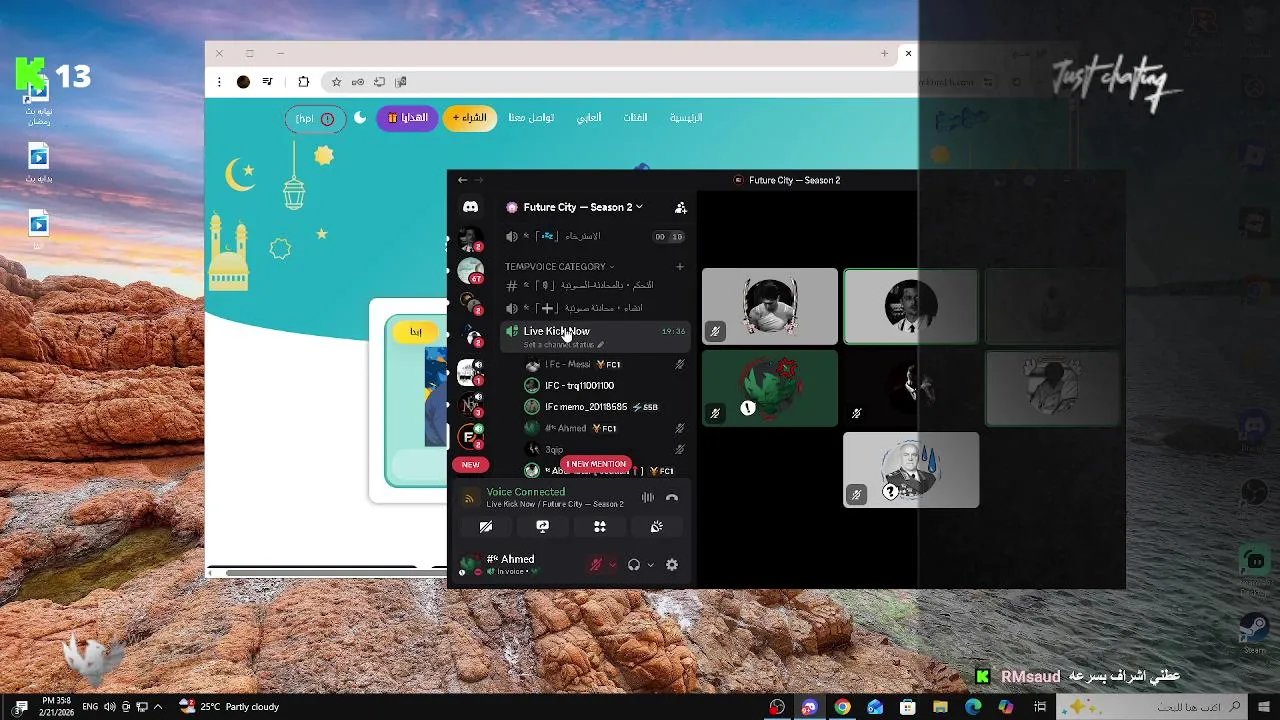Open the الفئات nav item
Viewport: 1280px width, 720px height.
pyautogui.click(x=635, y=118)
